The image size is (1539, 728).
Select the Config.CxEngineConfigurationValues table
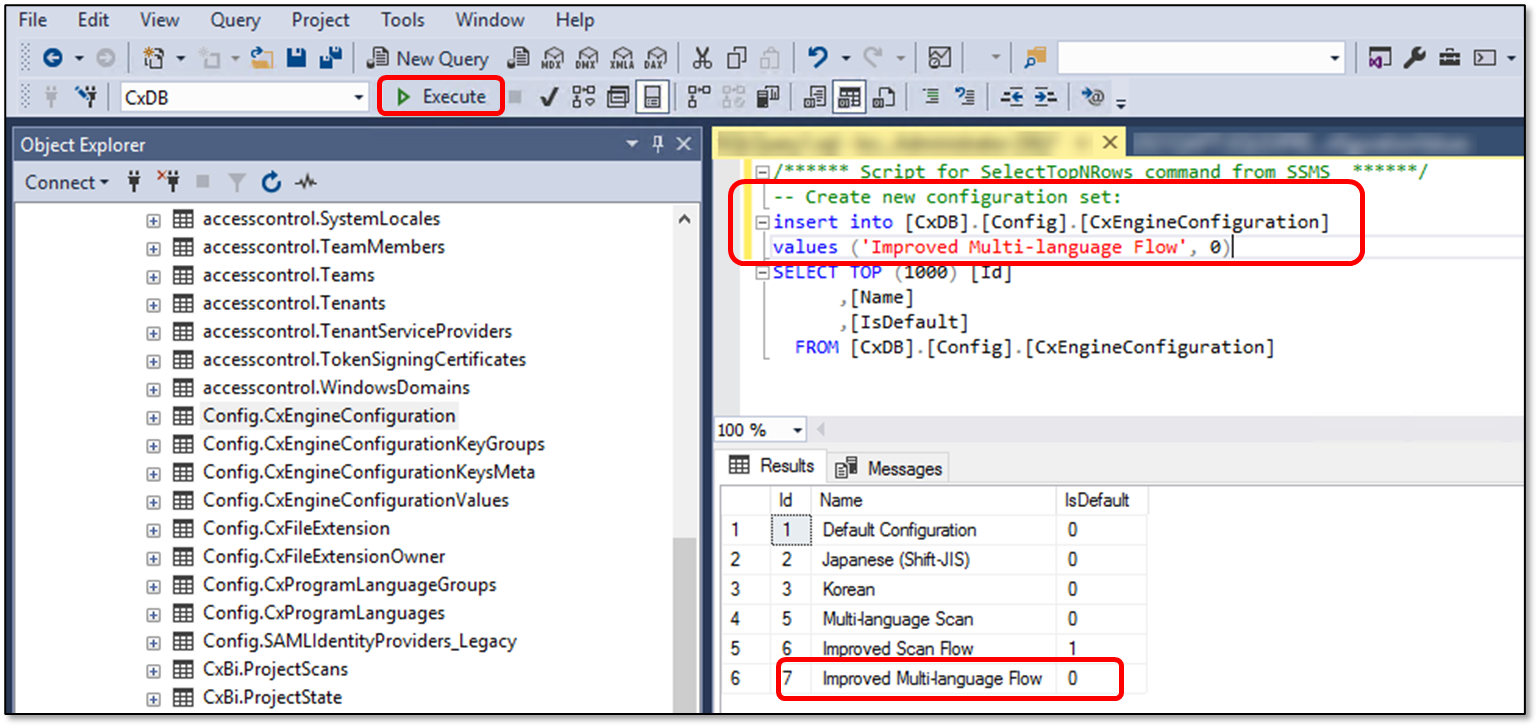pos(355,500)
